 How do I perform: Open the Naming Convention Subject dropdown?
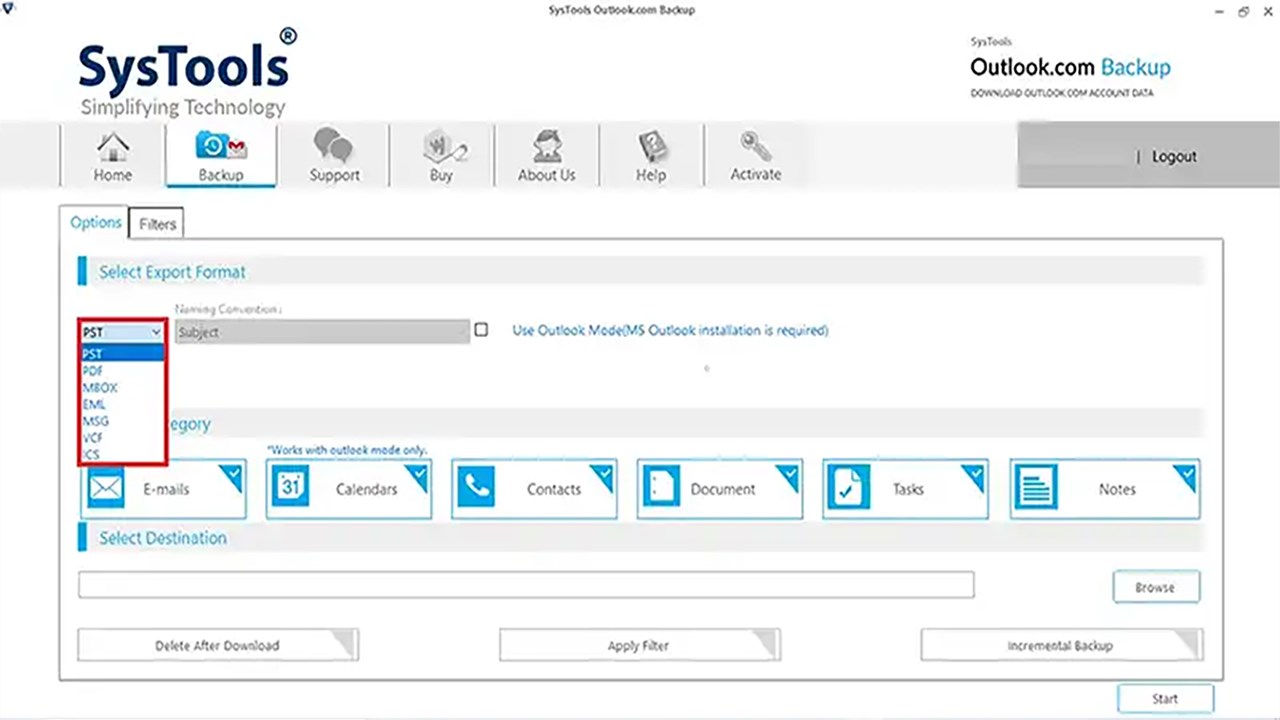[x=322, y=332]
